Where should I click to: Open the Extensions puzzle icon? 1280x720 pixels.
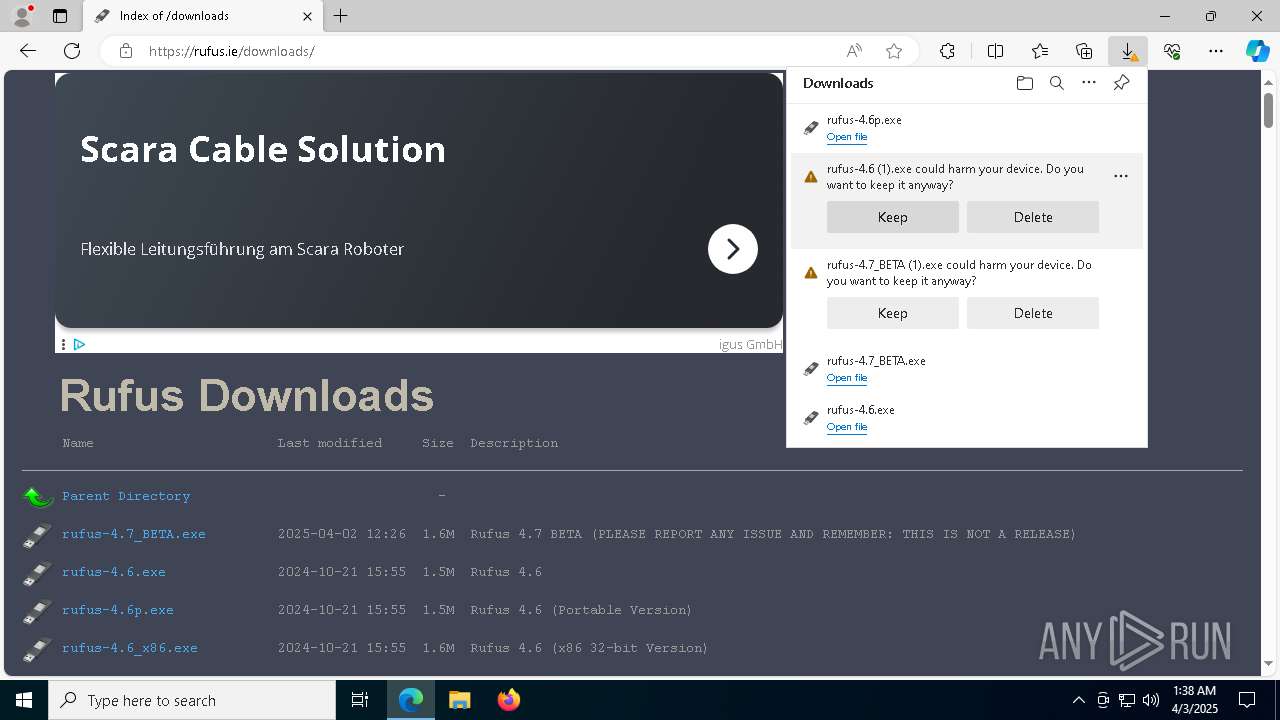(x=947, y=51)
